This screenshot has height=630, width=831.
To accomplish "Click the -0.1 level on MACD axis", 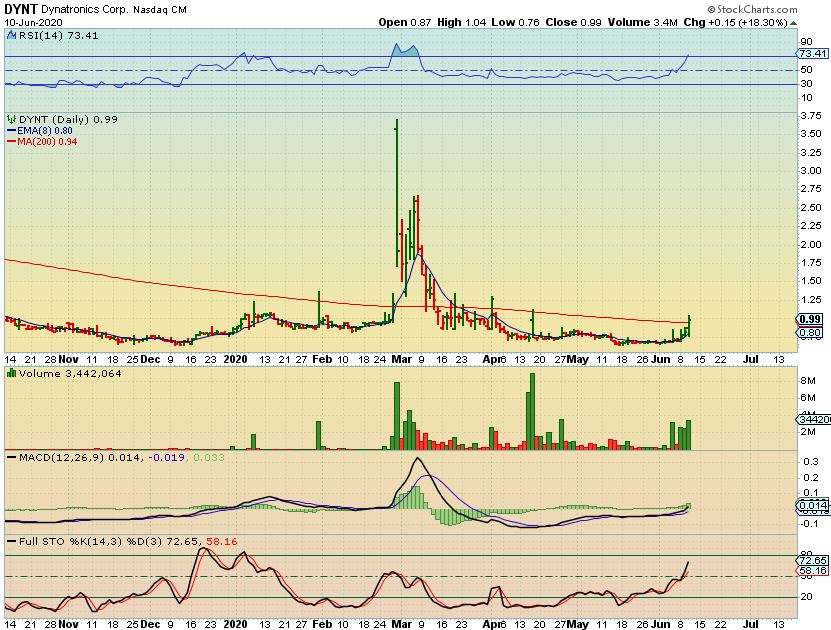I will (809, 523).
